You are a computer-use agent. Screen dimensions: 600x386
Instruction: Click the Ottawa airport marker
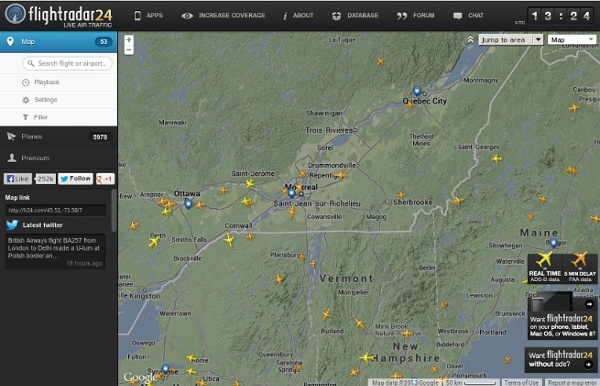click(x=188, y=204)
